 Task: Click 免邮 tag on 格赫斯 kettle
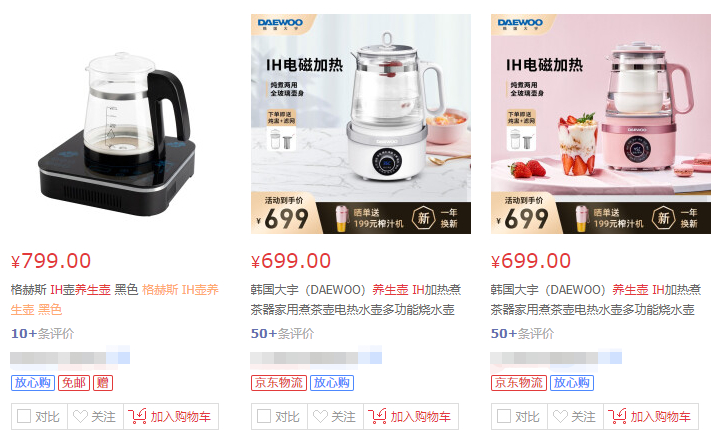[74, 383]
